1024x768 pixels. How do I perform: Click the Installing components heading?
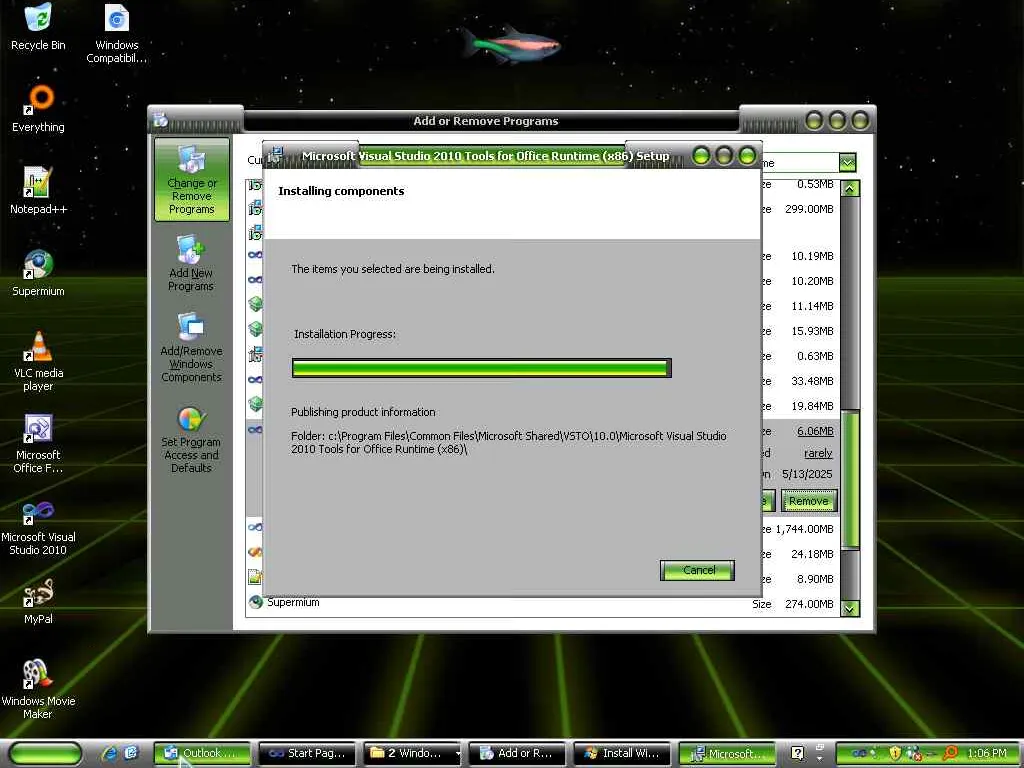coord(341,191)
